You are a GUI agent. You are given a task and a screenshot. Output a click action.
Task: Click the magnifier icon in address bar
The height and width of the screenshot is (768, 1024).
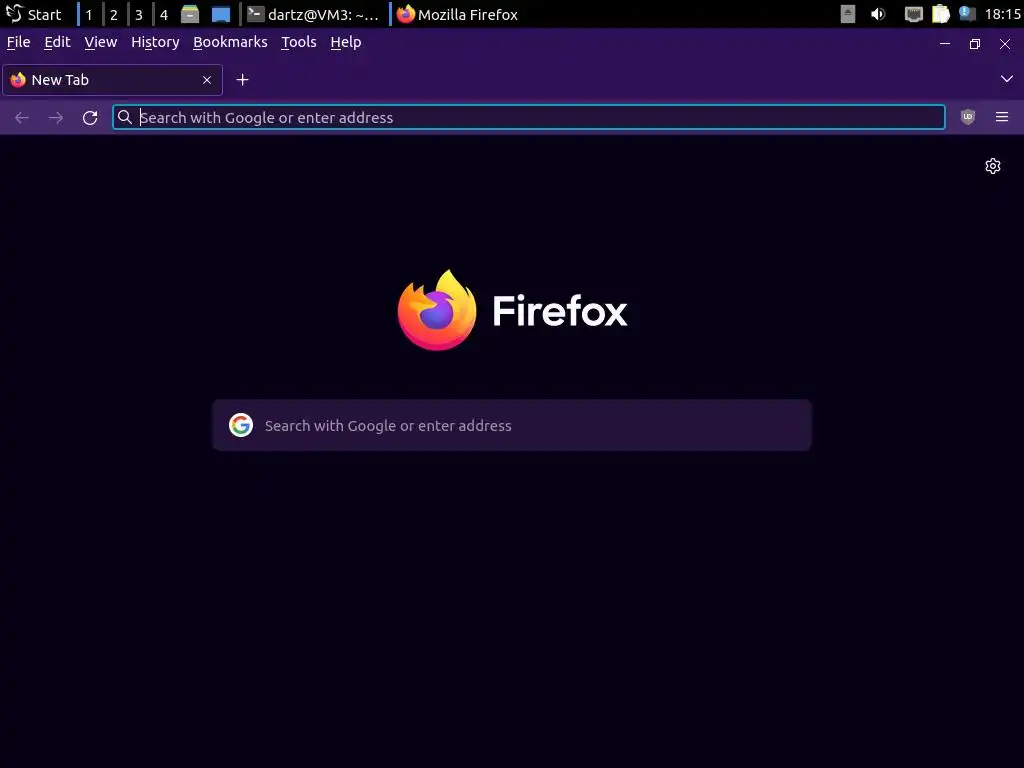click(x=125, y=117)
